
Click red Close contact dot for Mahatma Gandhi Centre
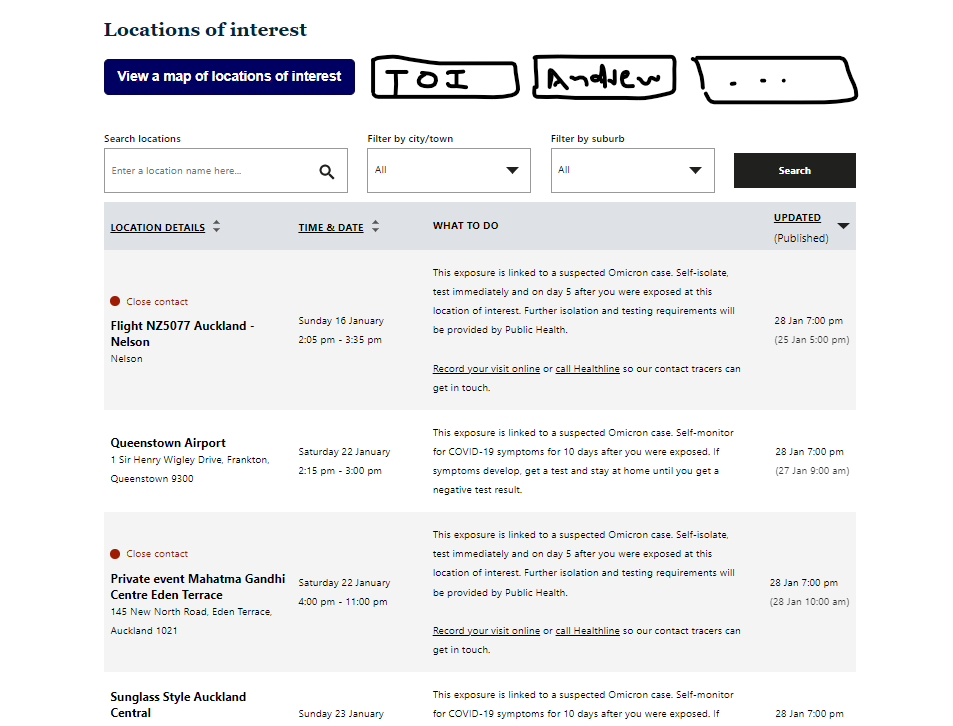pos(115,553)
